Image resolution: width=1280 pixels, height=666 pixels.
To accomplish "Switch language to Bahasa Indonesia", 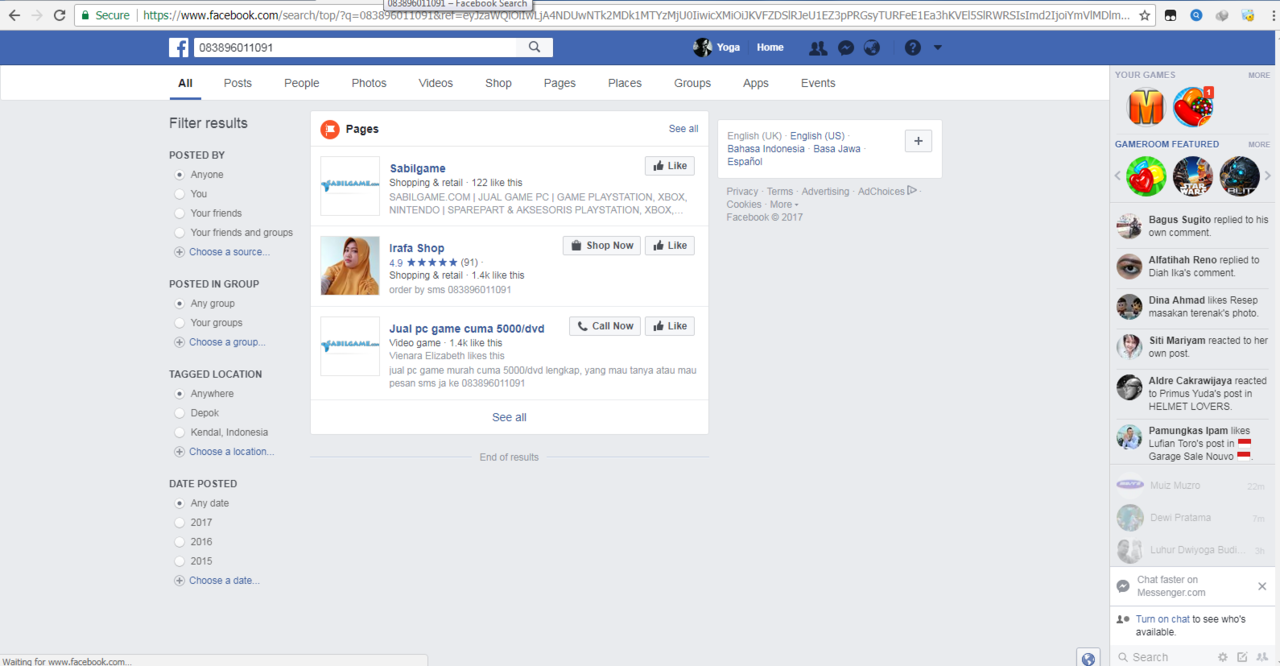I will (766, 149).
